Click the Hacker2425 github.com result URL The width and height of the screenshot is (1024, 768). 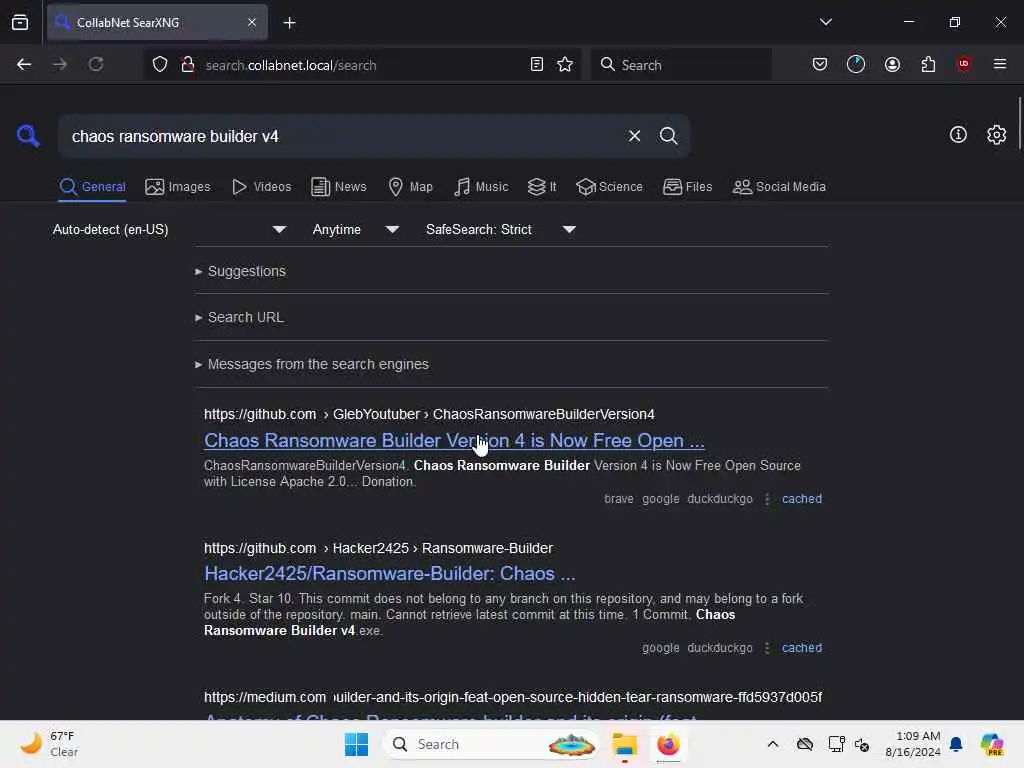coord(378,548)
